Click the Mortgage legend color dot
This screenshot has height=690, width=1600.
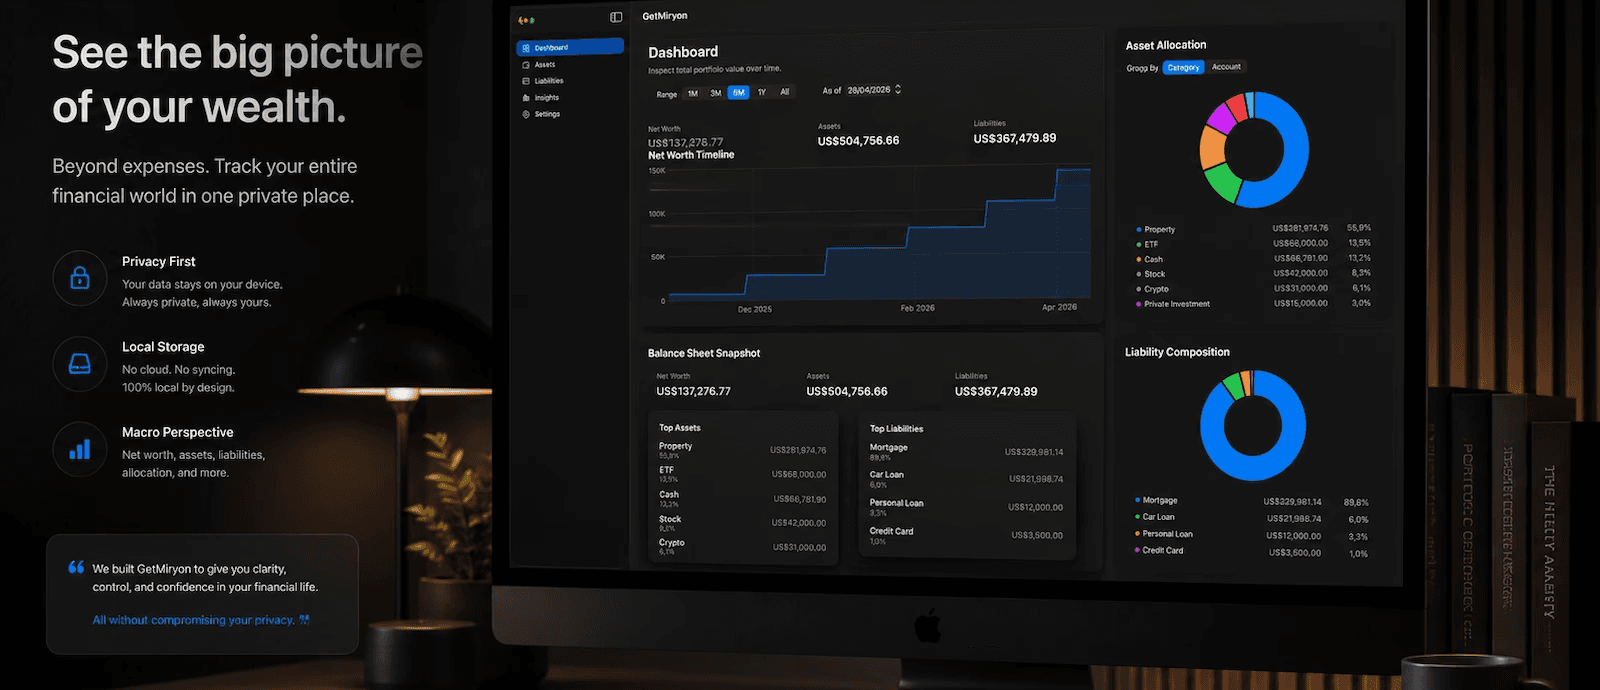coord(1137,500)
